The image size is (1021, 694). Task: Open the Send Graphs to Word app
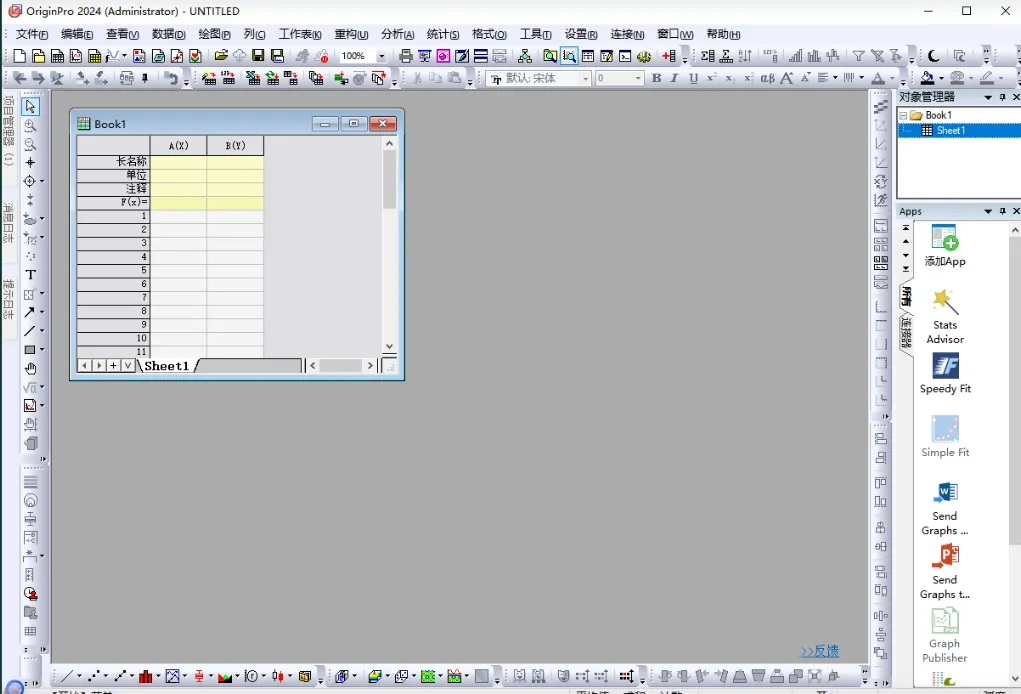pyautogui.click(x=945, y=508)
